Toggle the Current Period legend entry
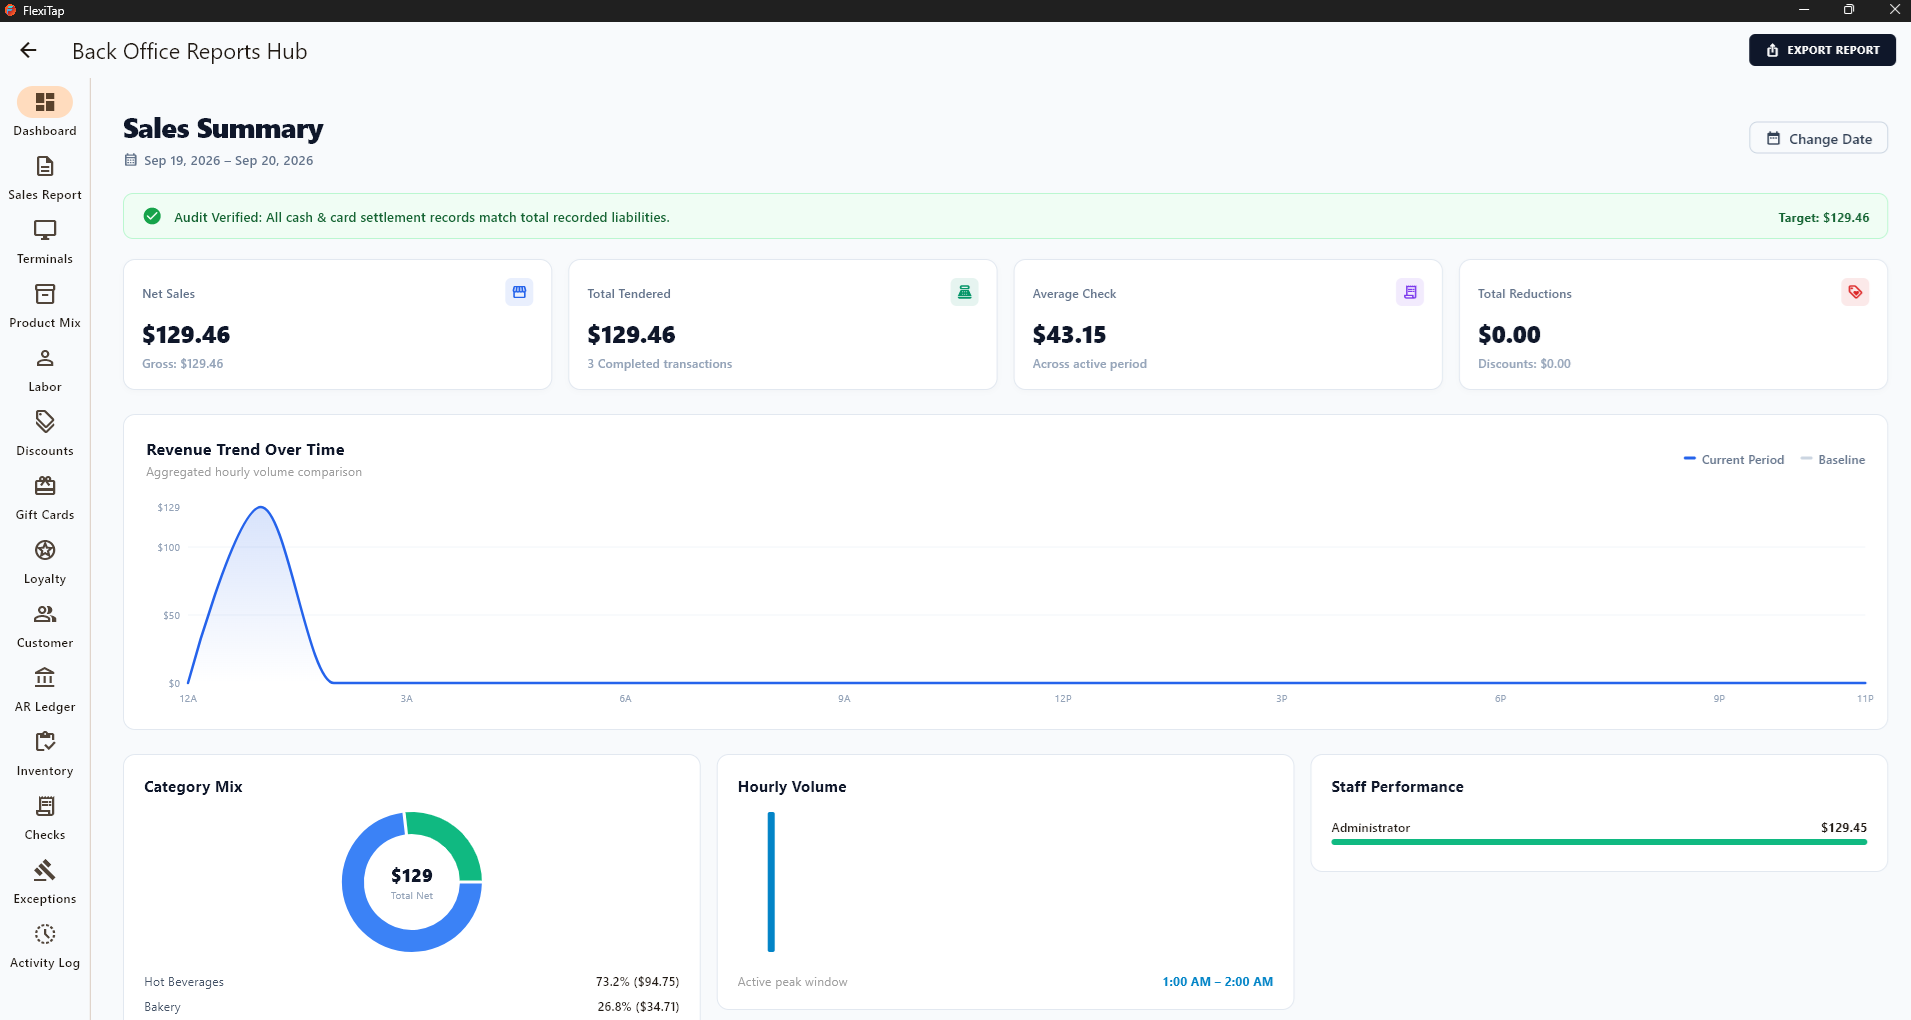The width and height of the screenshot is (1911, 1020). [1734, 460]
